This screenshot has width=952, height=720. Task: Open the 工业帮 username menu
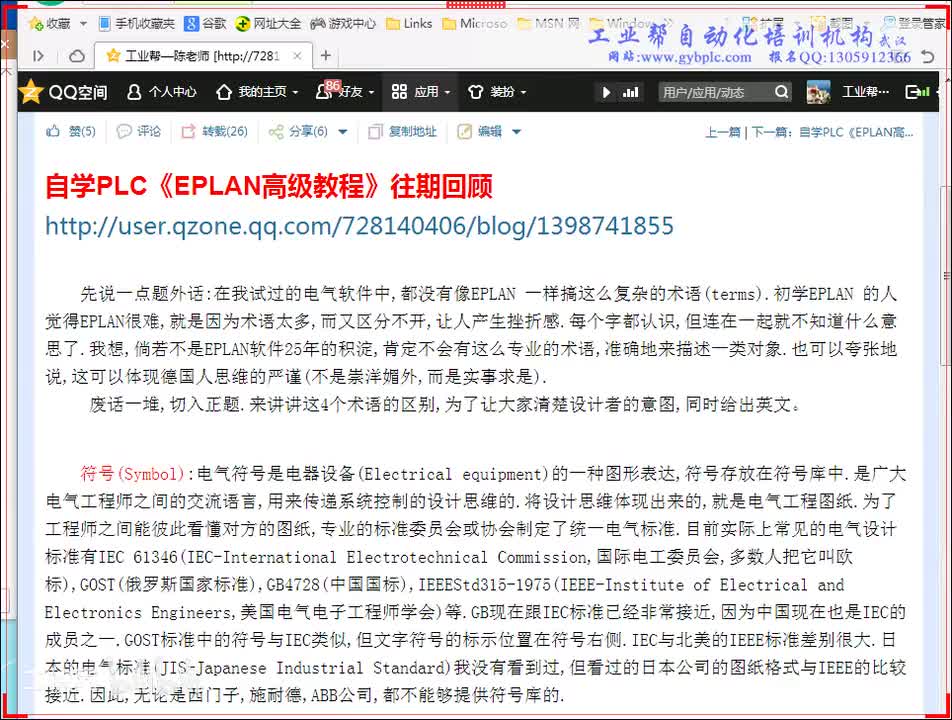[x=865, y=92]
